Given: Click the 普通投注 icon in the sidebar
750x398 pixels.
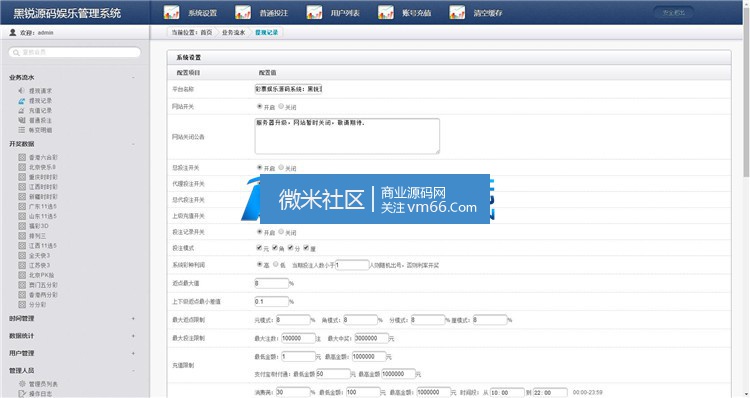Looking at the screenshot, I should point(22,120).
